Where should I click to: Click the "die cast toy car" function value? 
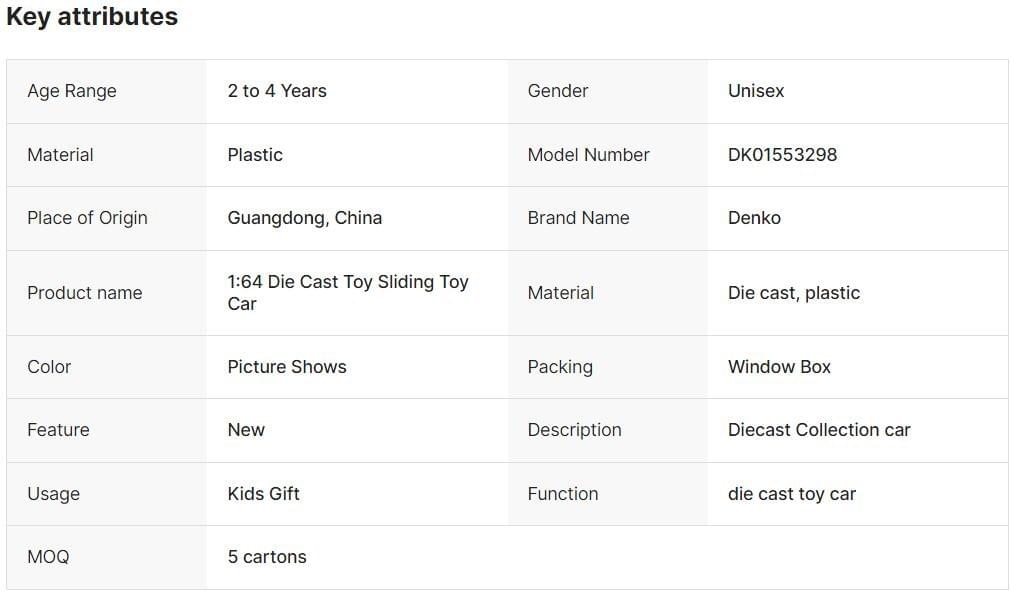(792, 494)
